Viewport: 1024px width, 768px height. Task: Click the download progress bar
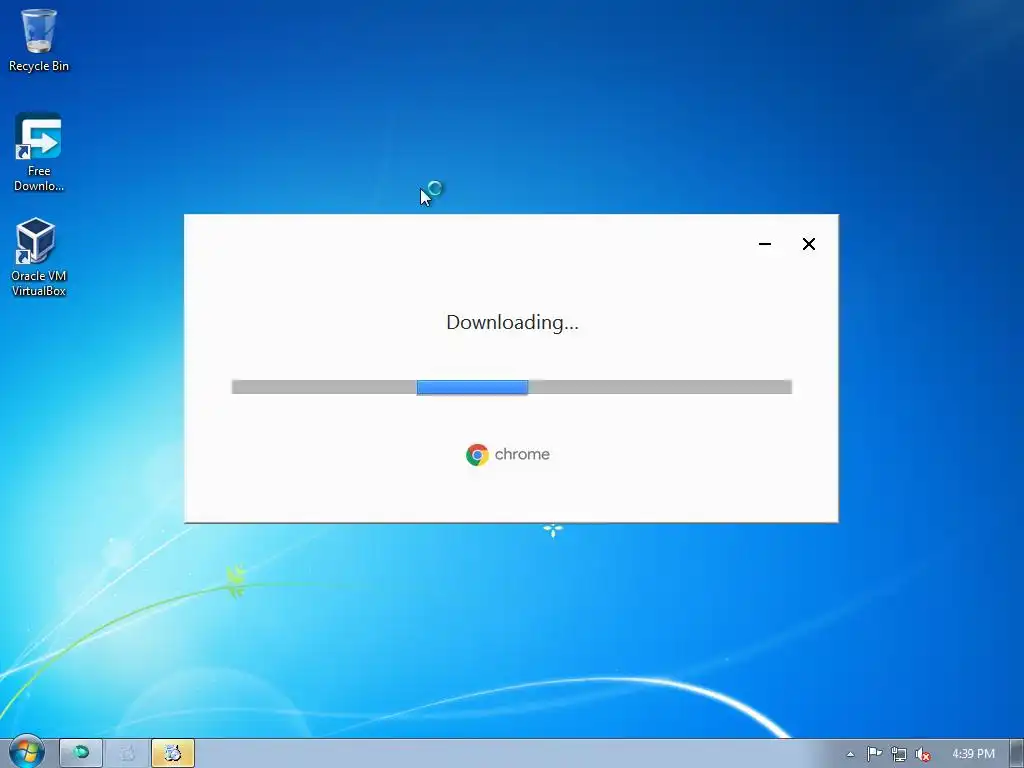point(511,387)
